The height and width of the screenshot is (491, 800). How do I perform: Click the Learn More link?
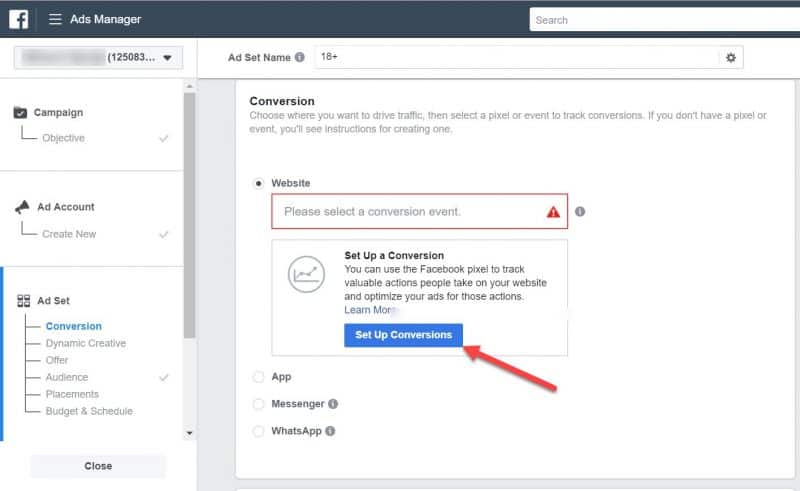[x=368, y=310]
